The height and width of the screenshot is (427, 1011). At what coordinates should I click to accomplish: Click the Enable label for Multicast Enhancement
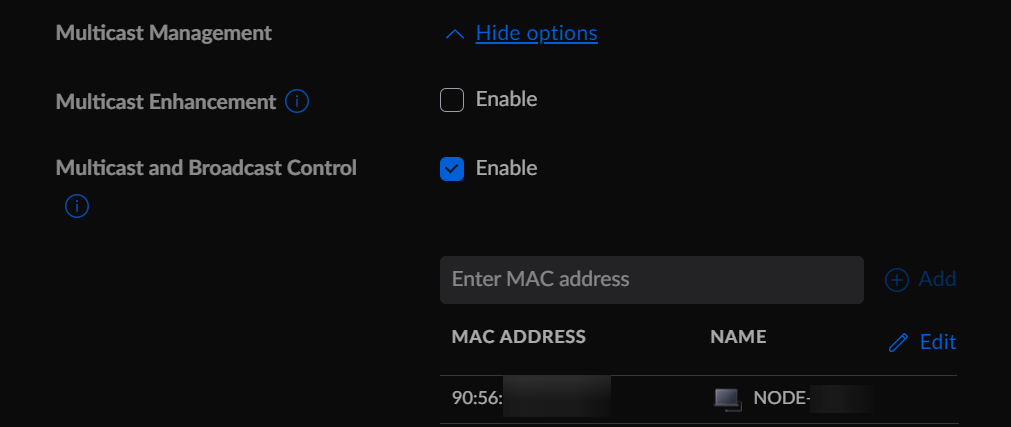click(x=506, y=99)
